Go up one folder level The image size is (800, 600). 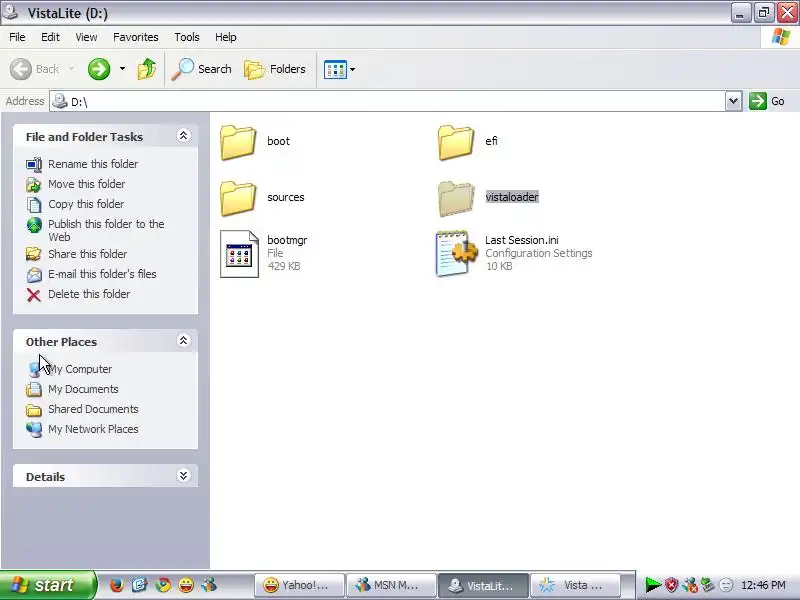pos(147,69)
